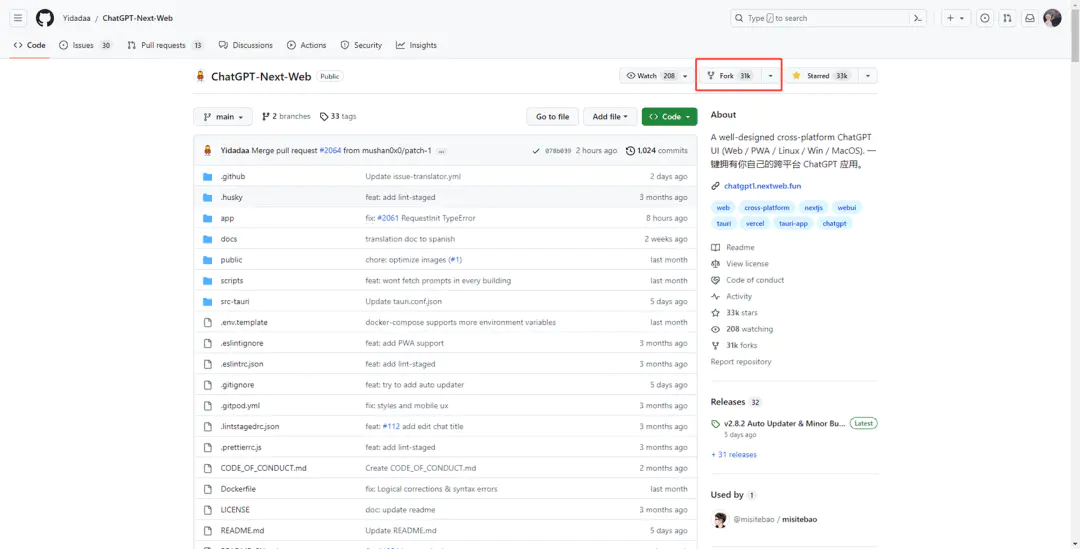Click the GitHub logo icon
The image size is (1080, 549).
coord(45,18)
